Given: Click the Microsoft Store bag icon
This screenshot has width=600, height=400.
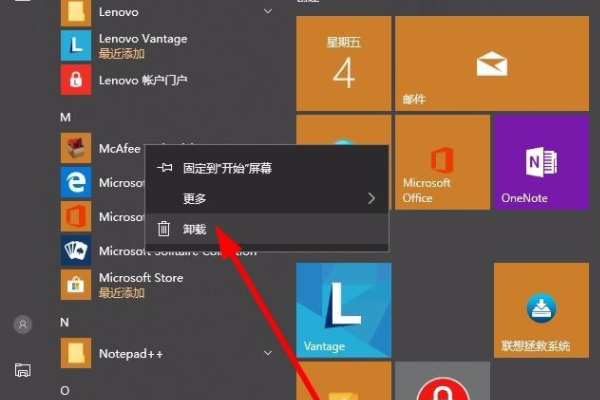Looking at the screenshot, I should coord(76,284).
